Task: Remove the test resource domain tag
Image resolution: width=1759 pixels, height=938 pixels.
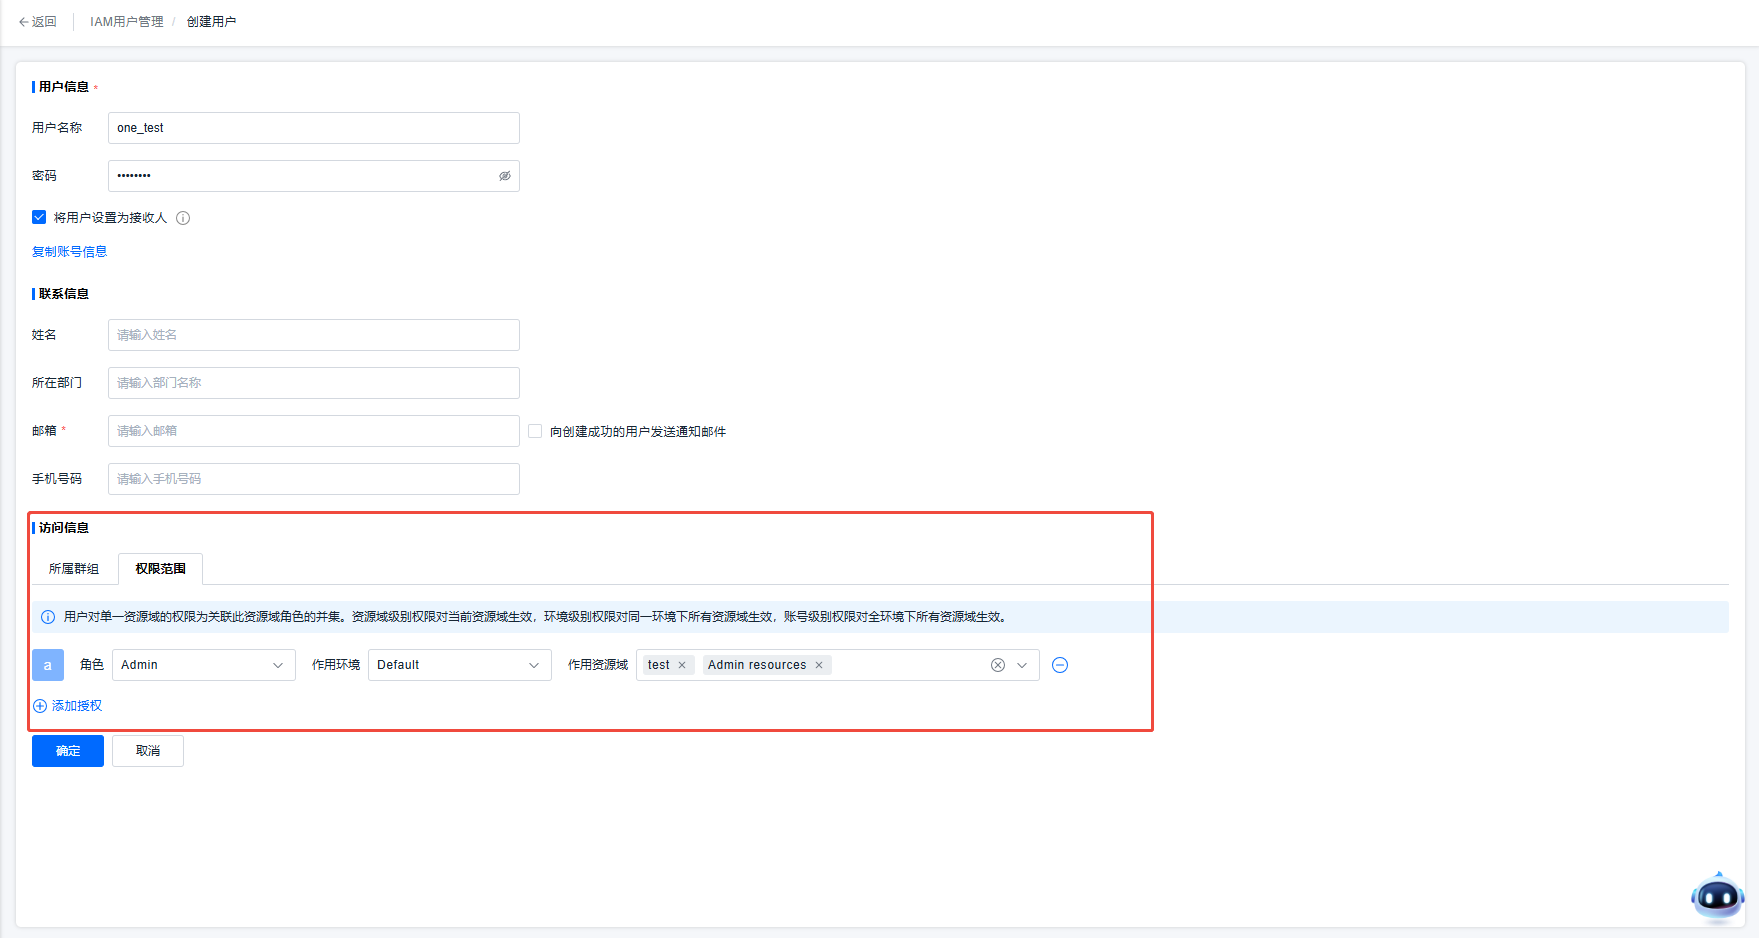Action: (682, 665)
